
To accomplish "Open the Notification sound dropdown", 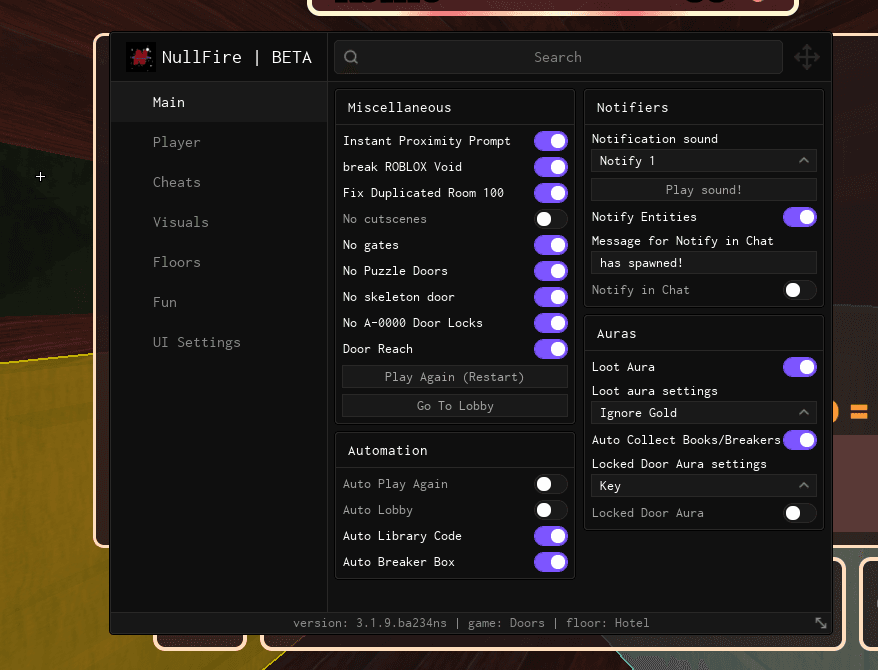I will coord(703,161).
